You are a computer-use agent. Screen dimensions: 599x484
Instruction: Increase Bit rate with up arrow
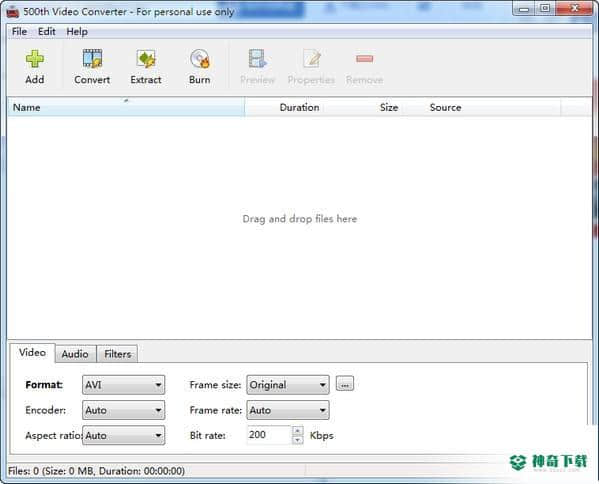coord(298,431)
